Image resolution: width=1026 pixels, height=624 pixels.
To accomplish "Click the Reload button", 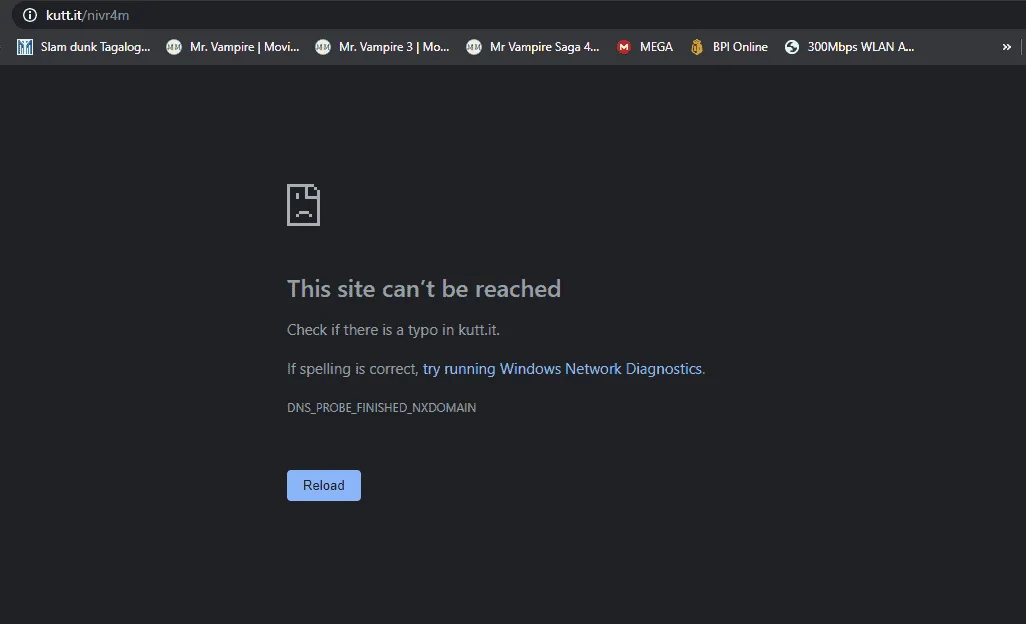I will (324, 485).
